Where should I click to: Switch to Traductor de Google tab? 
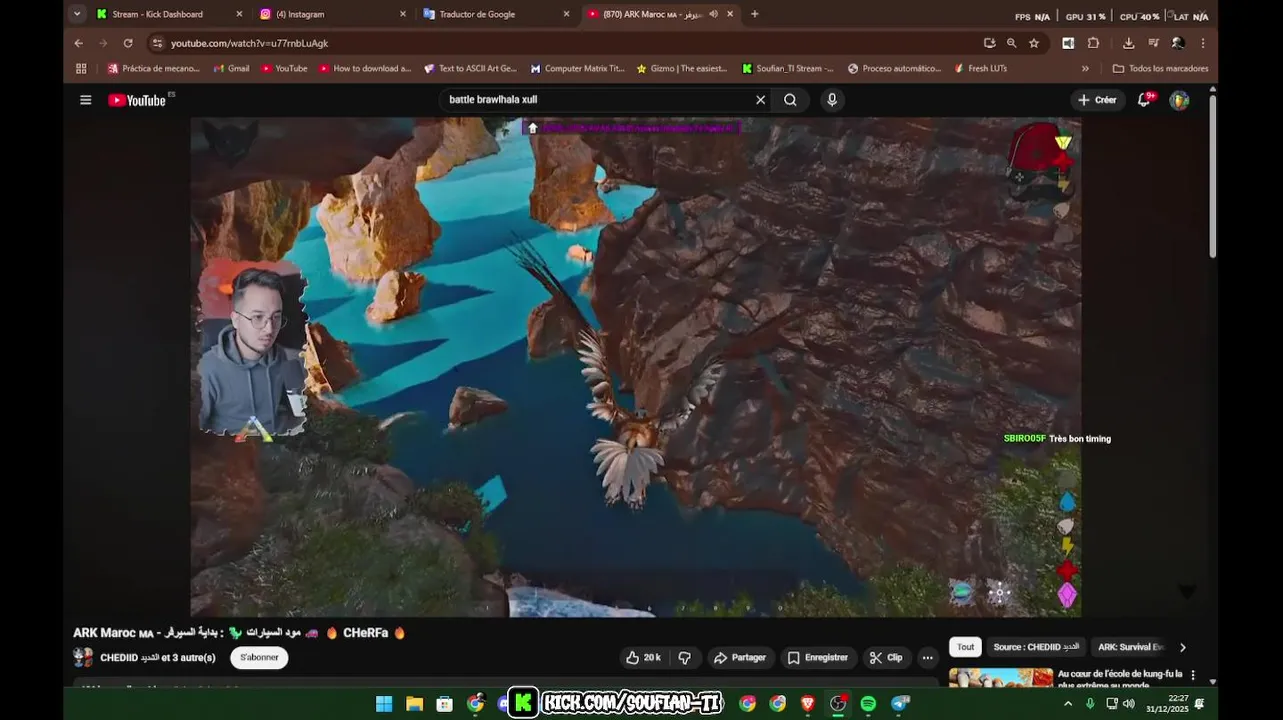point(494,14)
